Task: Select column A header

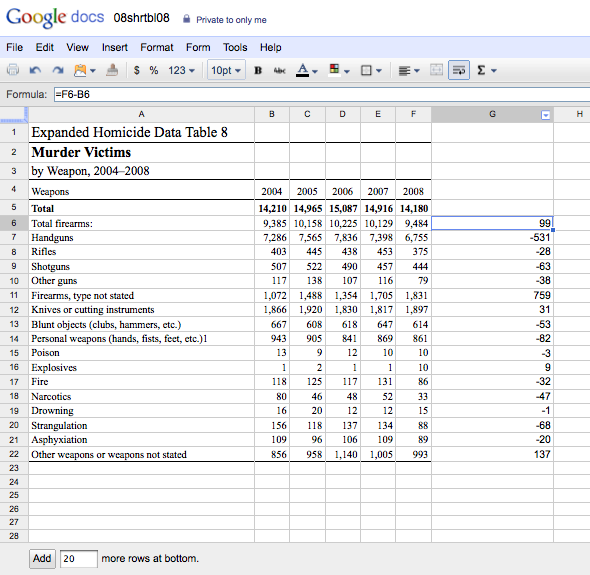Action: 141,114
